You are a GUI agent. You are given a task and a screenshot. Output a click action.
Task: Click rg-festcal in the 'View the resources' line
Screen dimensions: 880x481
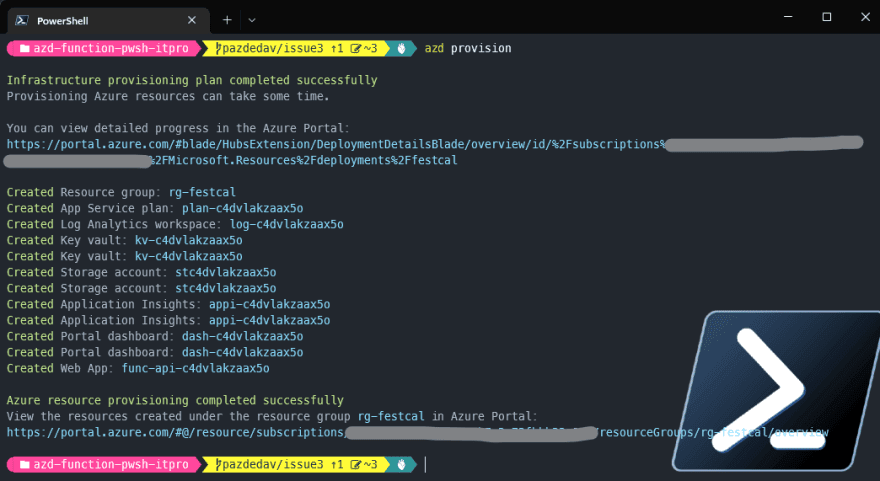tap(391, 416)
